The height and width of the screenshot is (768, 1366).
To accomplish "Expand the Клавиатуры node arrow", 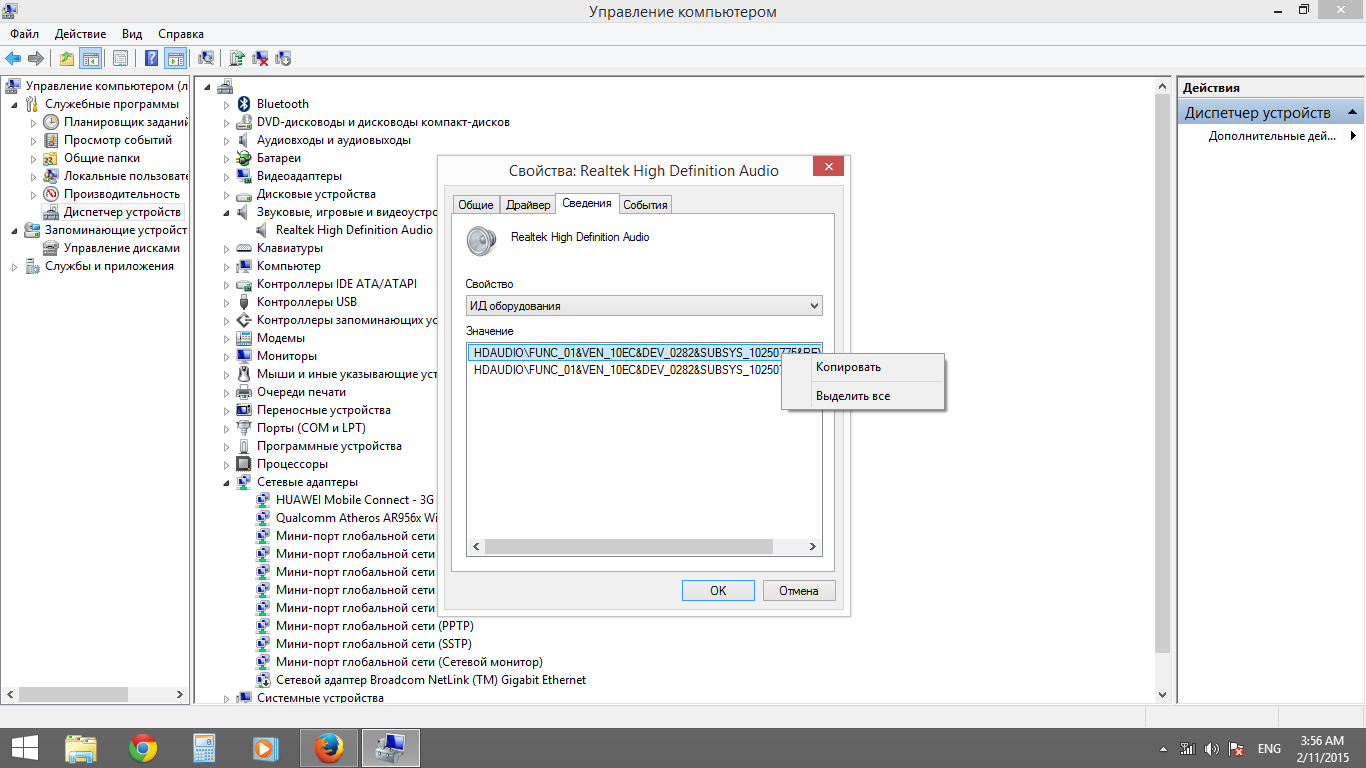I will coord(227,248).
